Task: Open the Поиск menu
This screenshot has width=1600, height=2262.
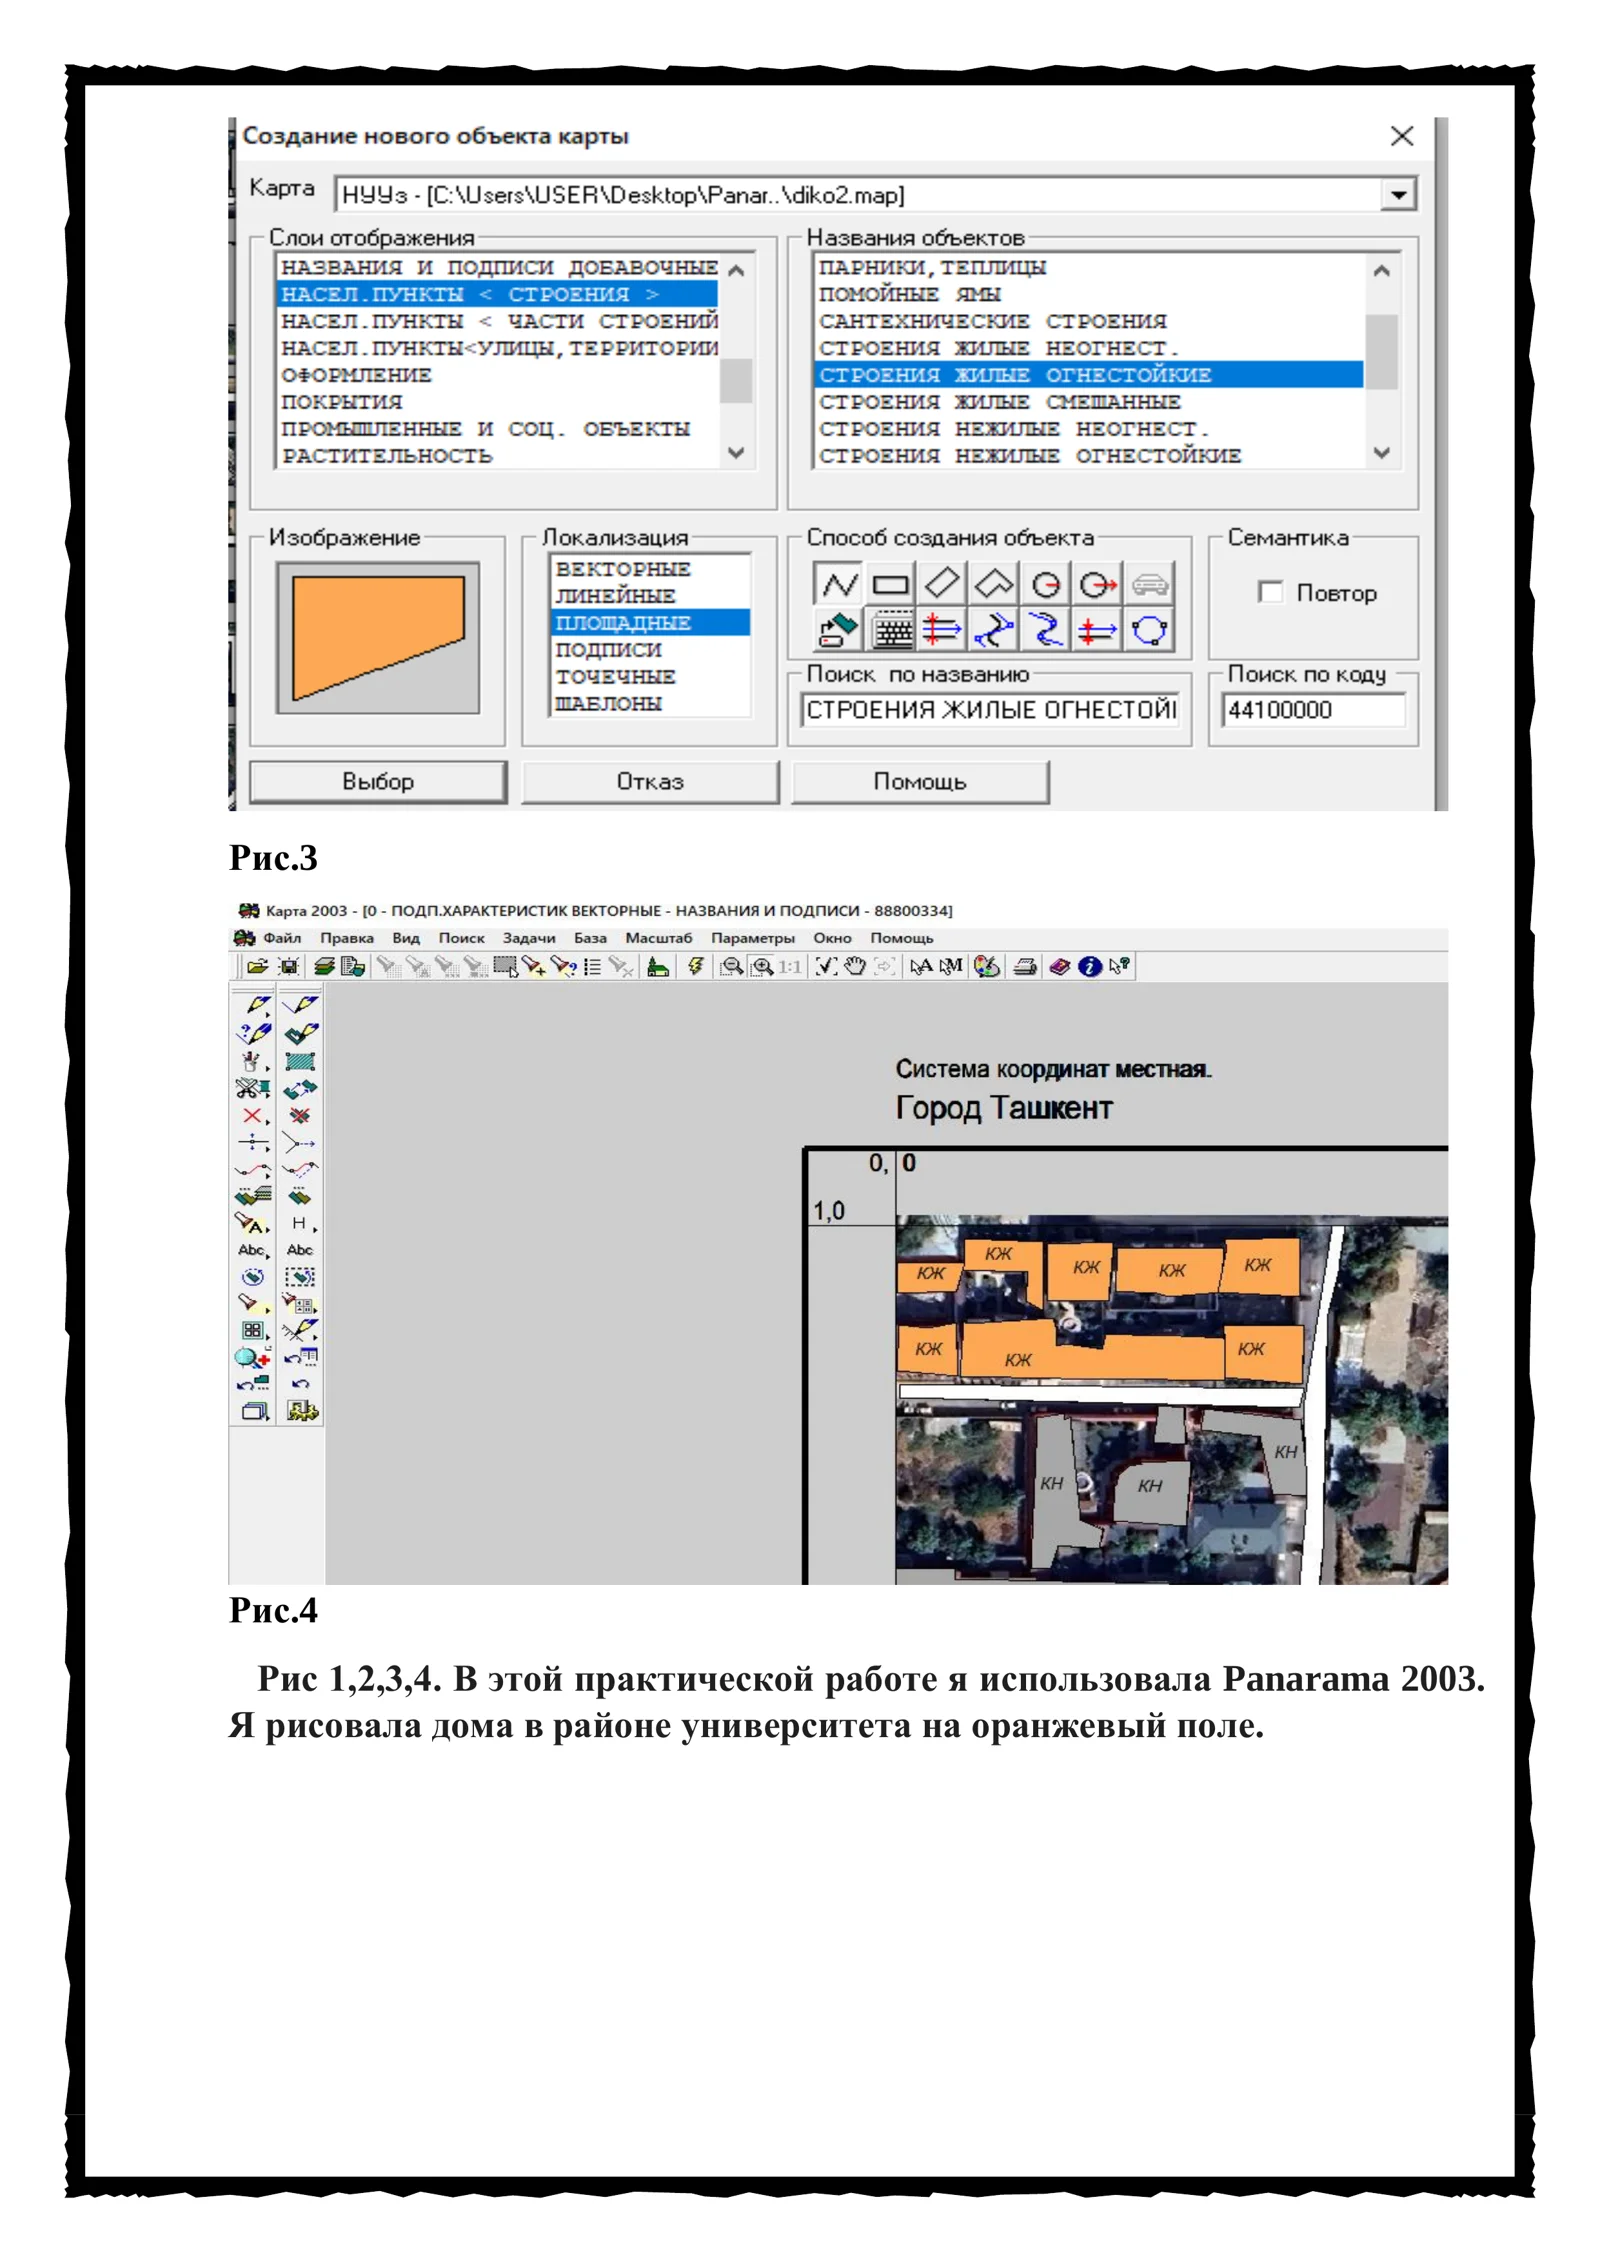Action: tap(462, 938)
